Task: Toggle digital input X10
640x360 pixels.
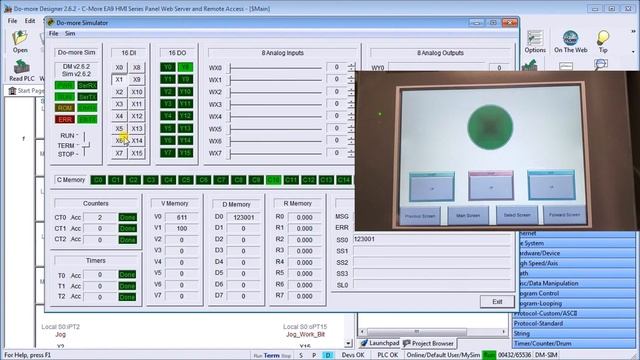Action: (x=137, y=92)
